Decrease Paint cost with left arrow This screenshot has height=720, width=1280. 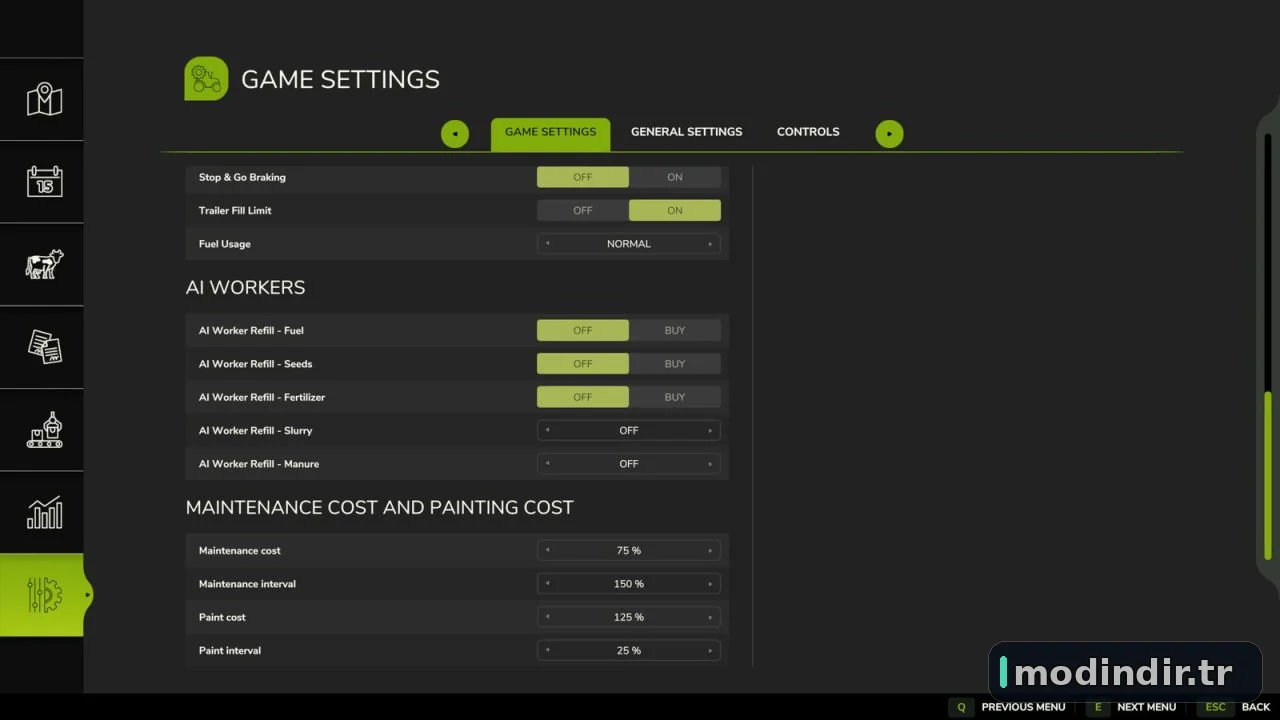click(547, 617)
